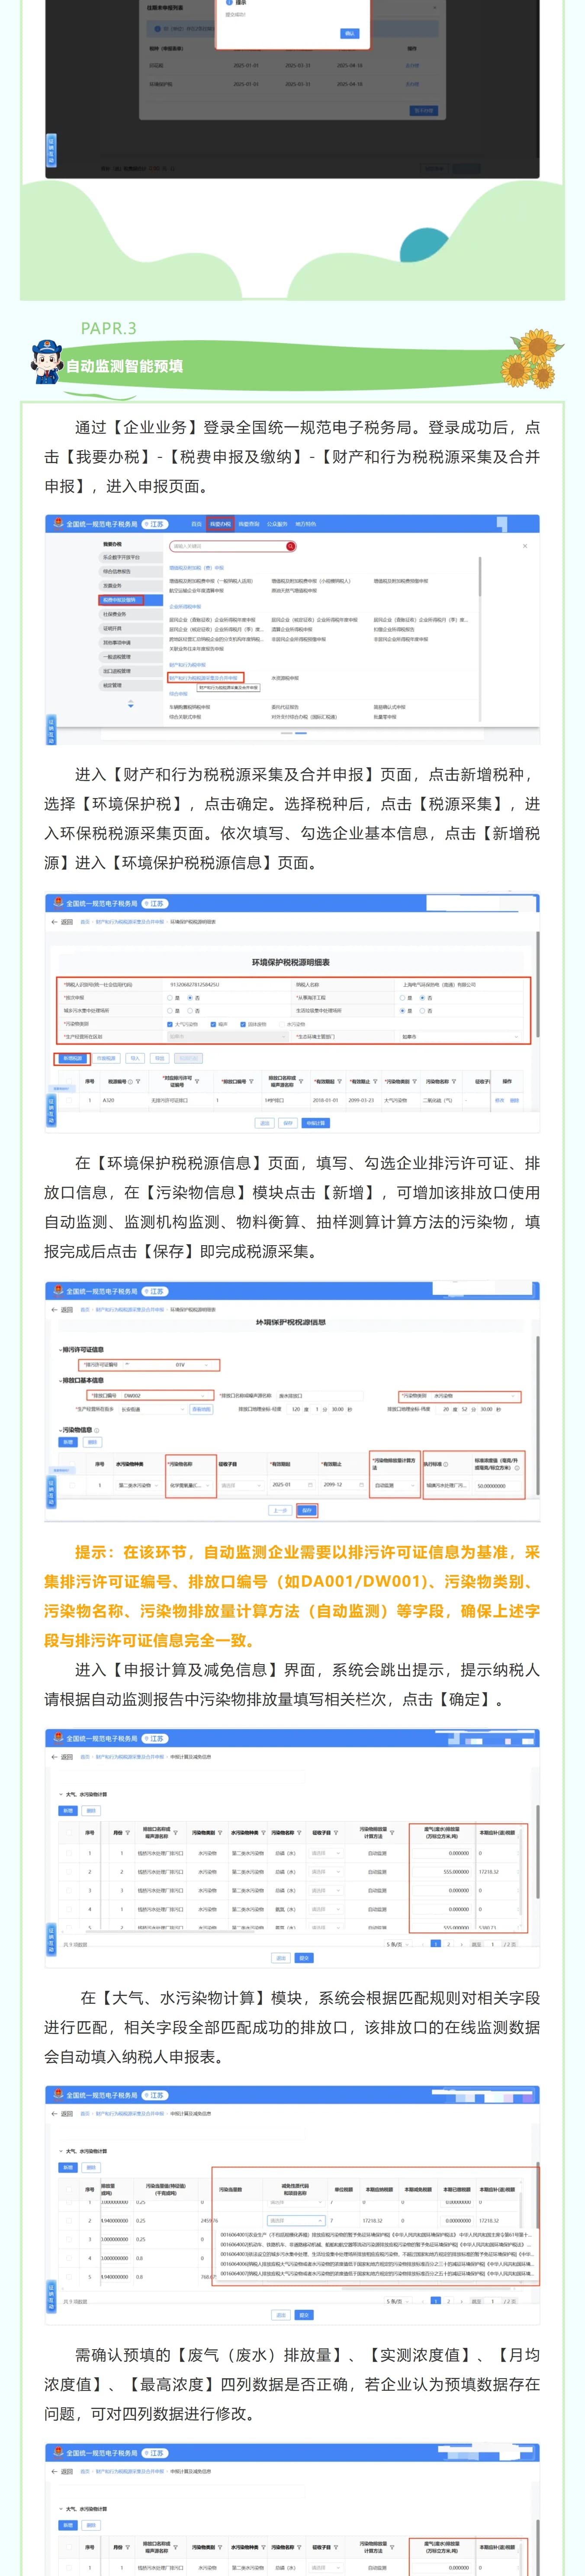Click 环境保护税税源明细表 page title
The image size is (585, 2576).
291,962
